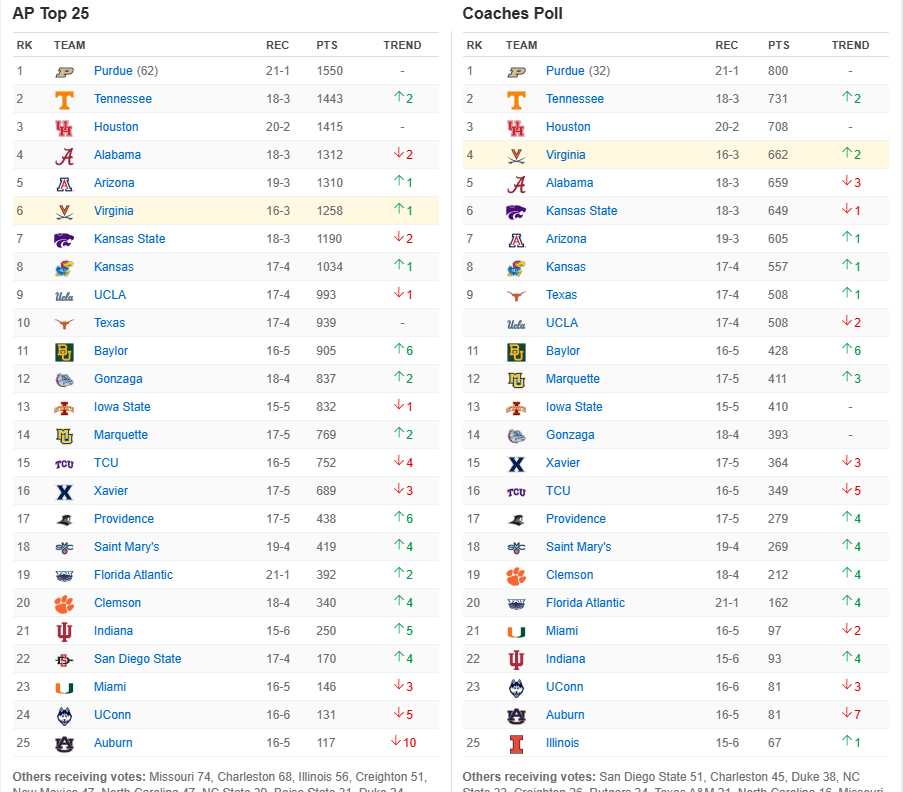The width and height of the screenshot is (903, 792).
Task: Open Gonzaga link in AP Top 25
Action: click(x=118, y=378)
